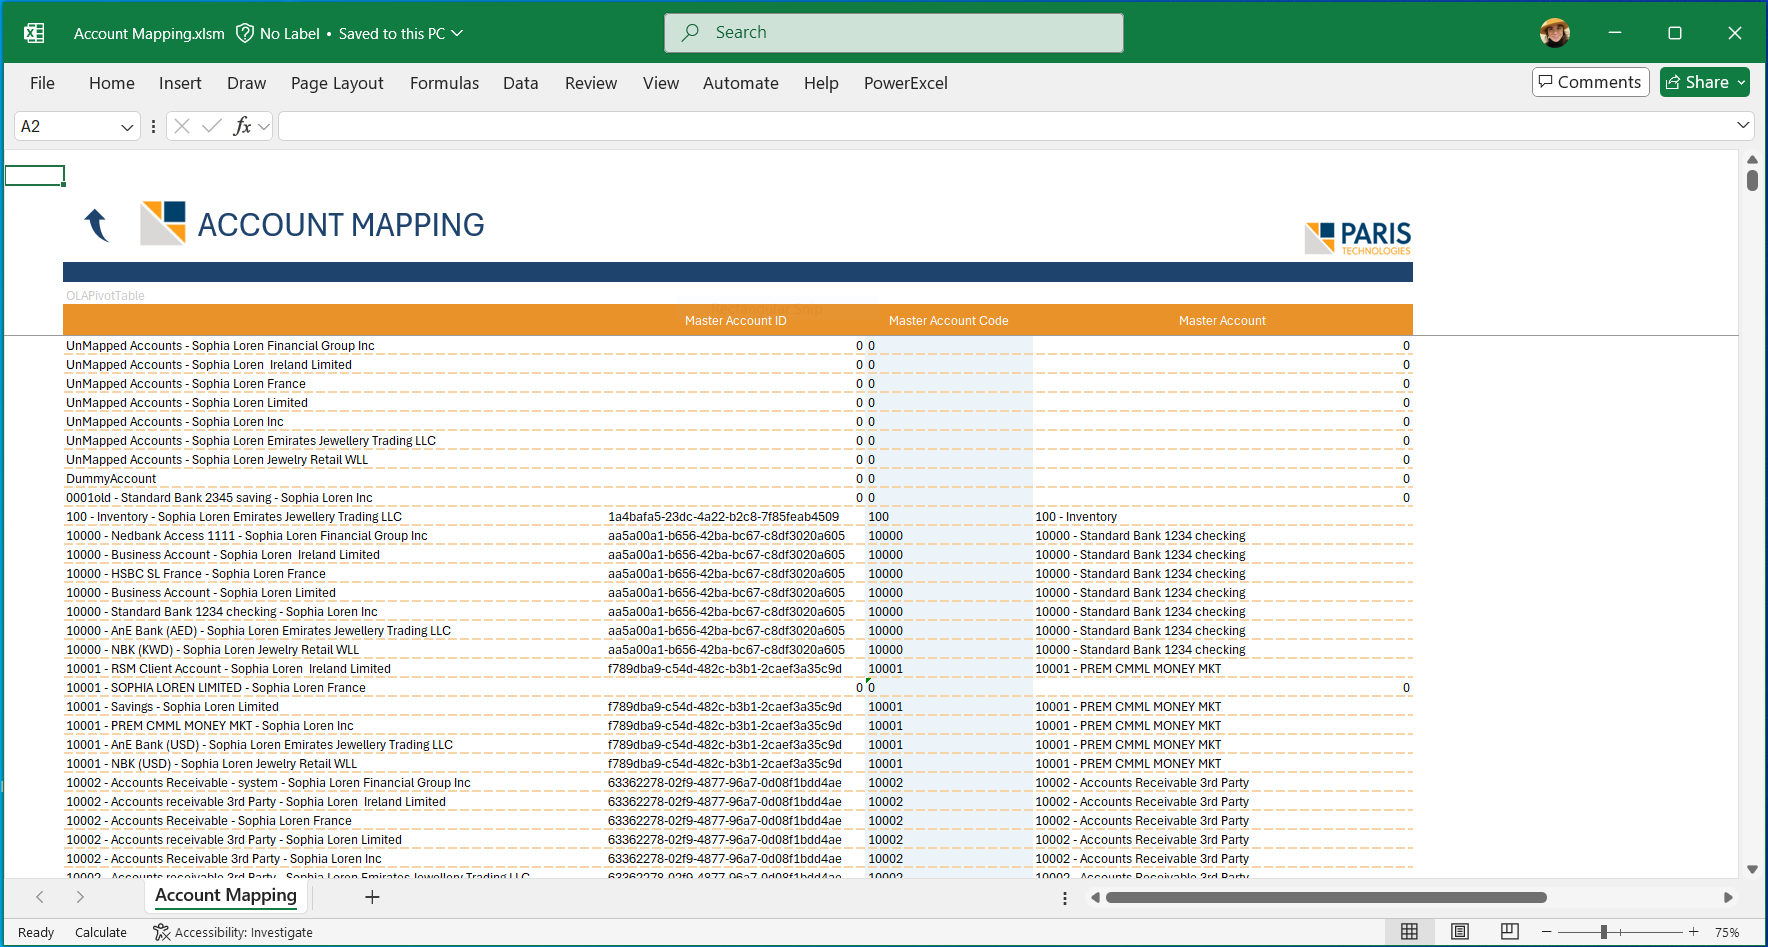This screenshot has height=947, width=1768.
Task: Switch to Page Break Preview icon
Action: click(1510, 932)
